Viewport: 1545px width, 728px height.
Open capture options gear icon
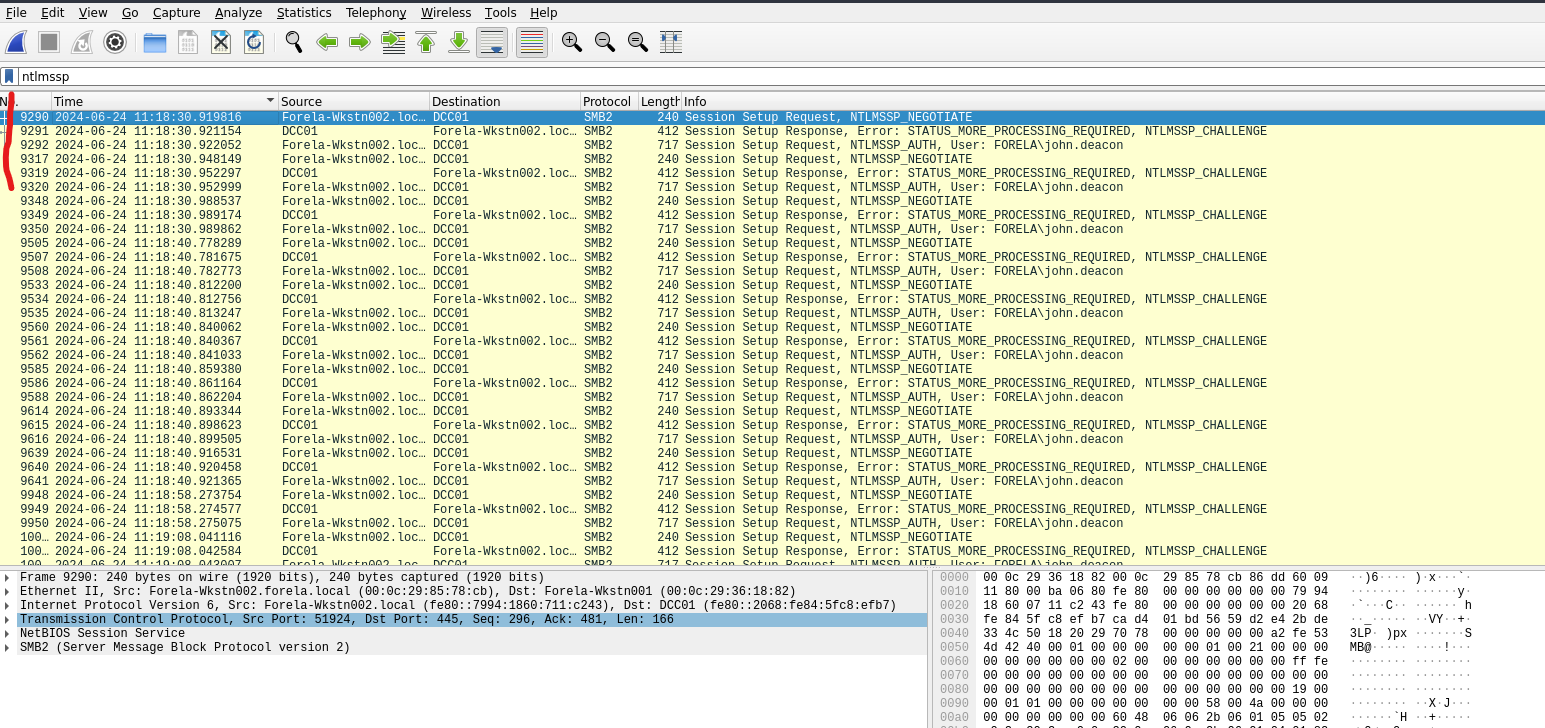coord(115,42)
